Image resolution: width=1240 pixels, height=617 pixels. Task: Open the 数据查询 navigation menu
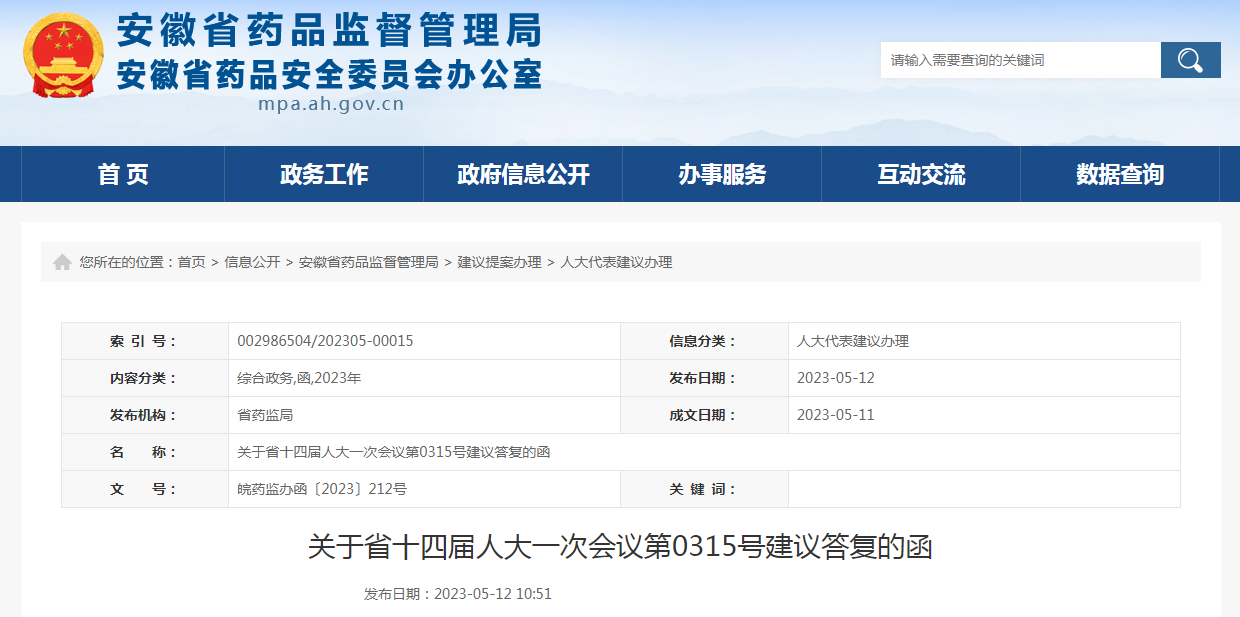pos(1120,174)
